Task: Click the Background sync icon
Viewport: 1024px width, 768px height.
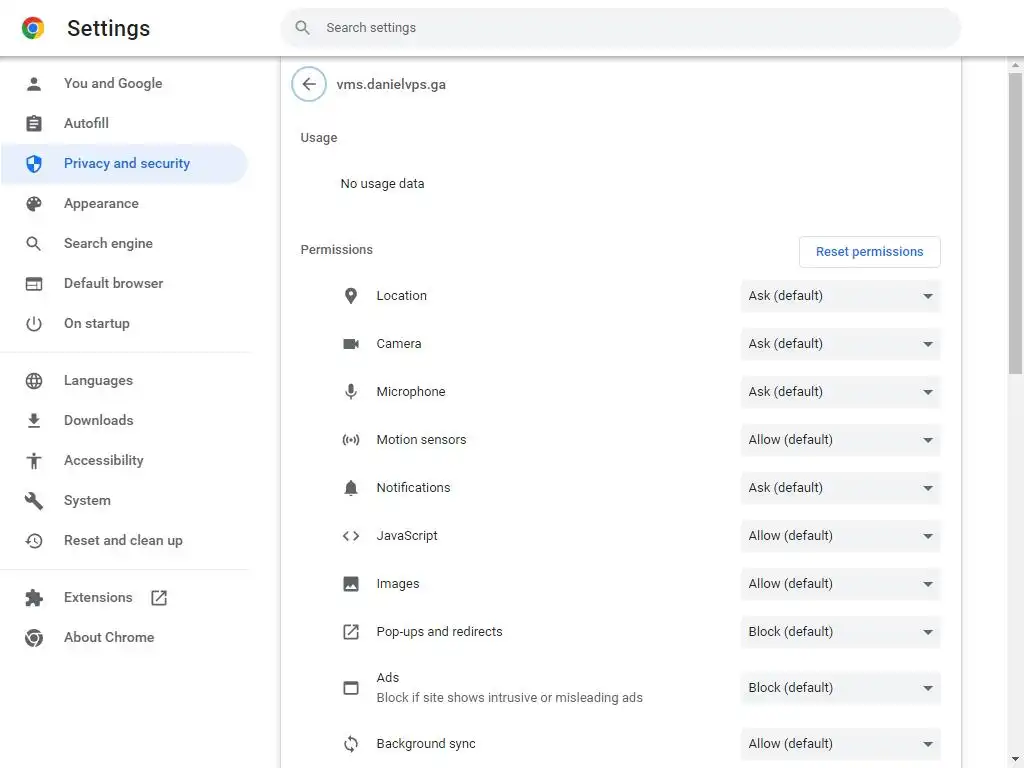Action: (x=351, y=744)
